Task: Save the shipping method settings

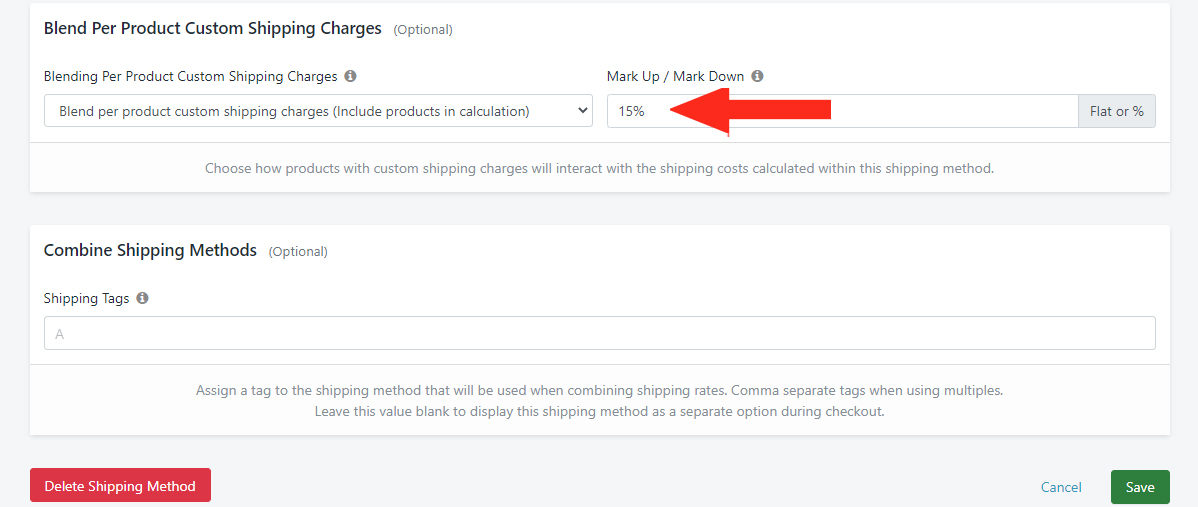Action: (x=1140, y=487)
